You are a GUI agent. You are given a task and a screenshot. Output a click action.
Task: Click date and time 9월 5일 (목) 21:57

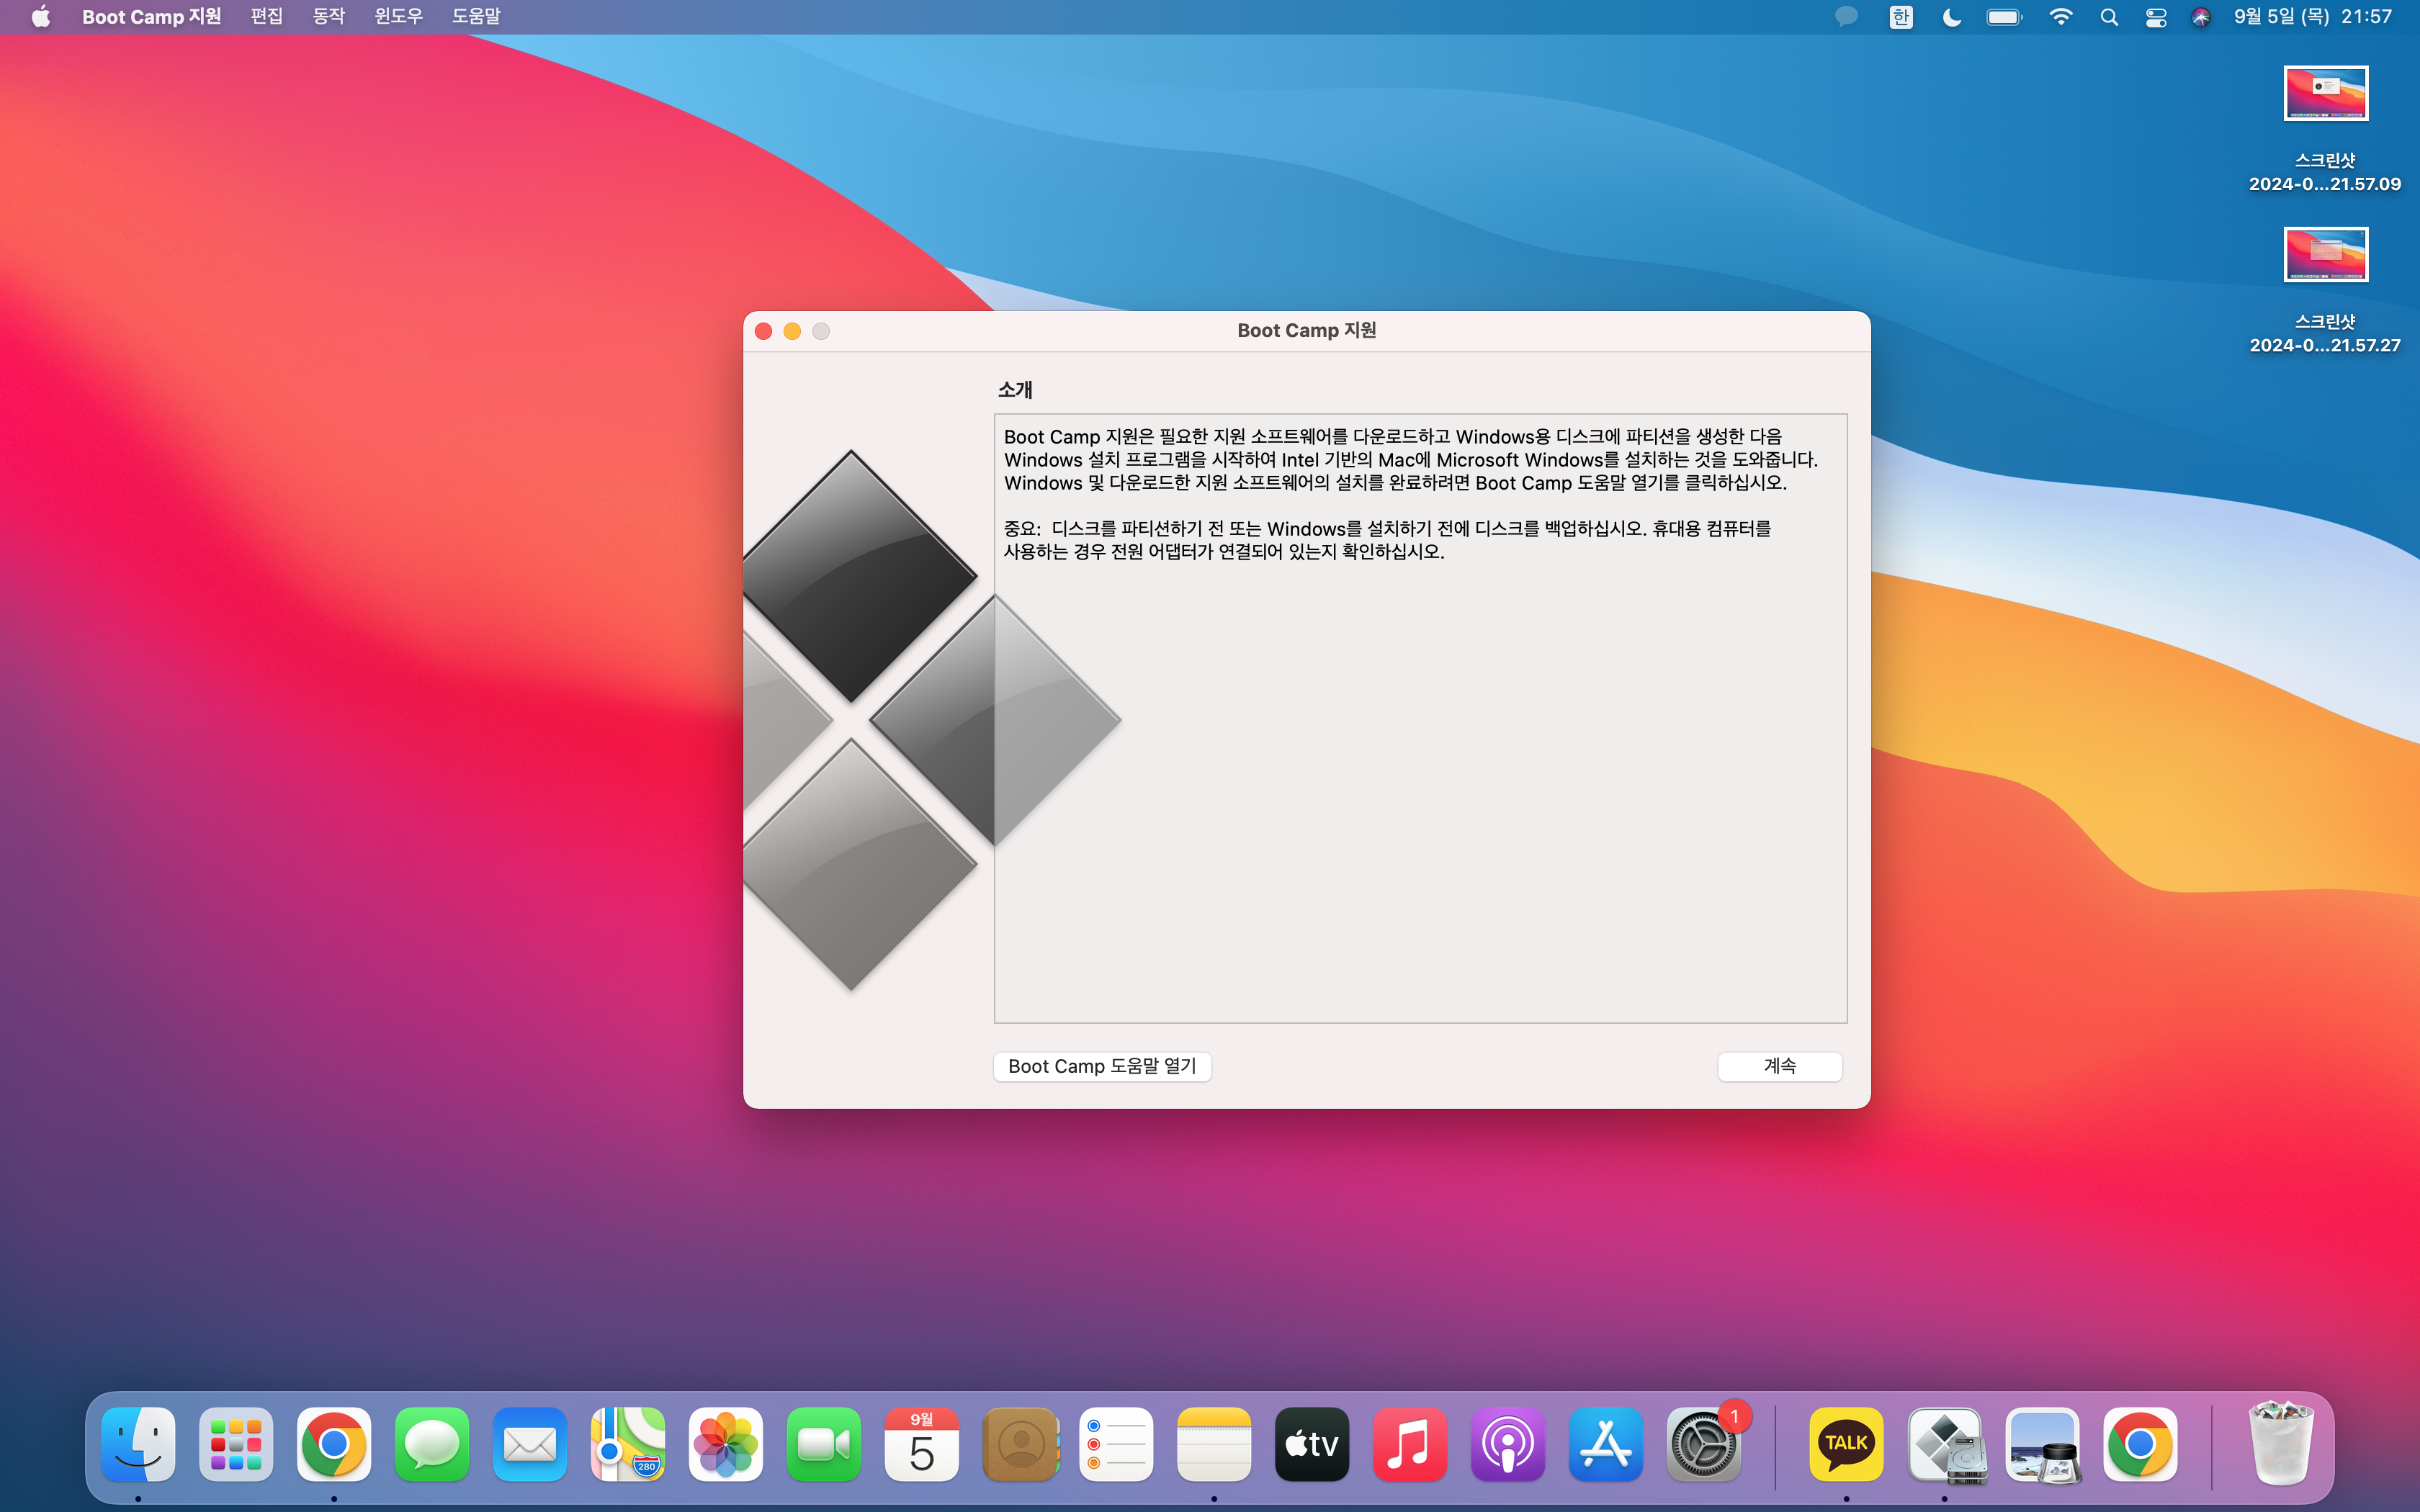pos(2313,17)
